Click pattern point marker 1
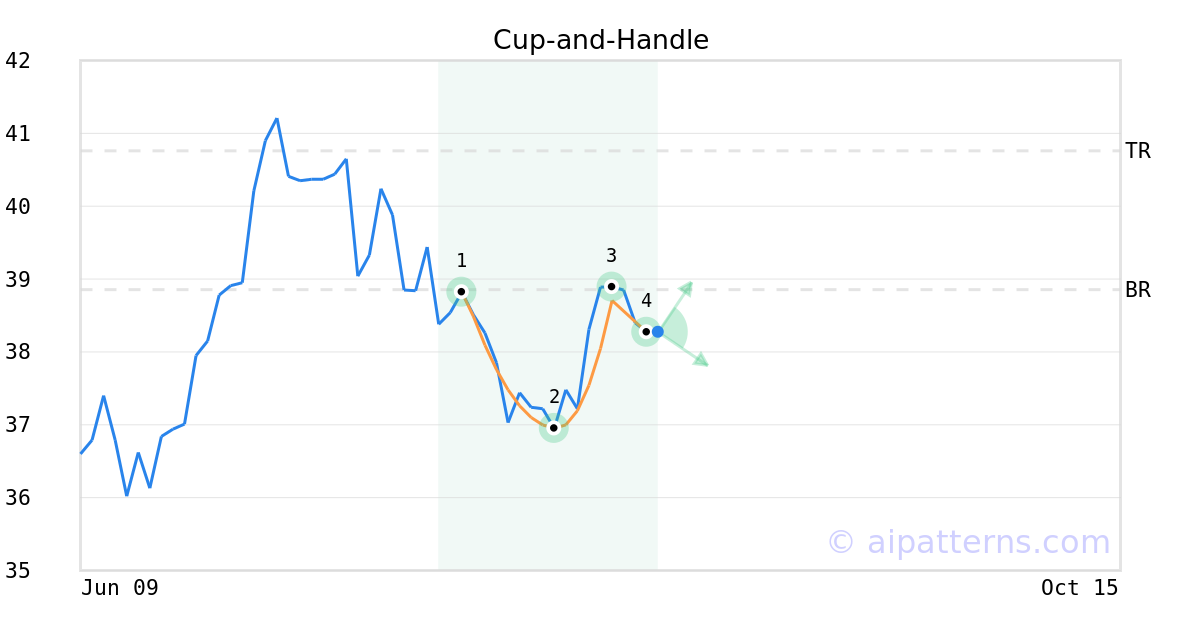 [461, 292]
